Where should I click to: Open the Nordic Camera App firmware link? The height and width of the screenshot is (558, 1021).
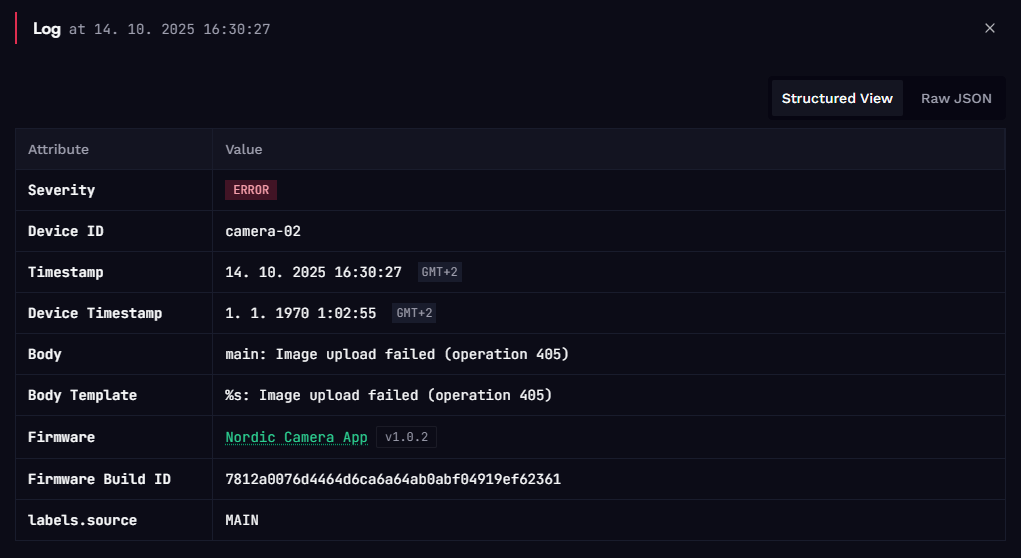coord(296,437)
